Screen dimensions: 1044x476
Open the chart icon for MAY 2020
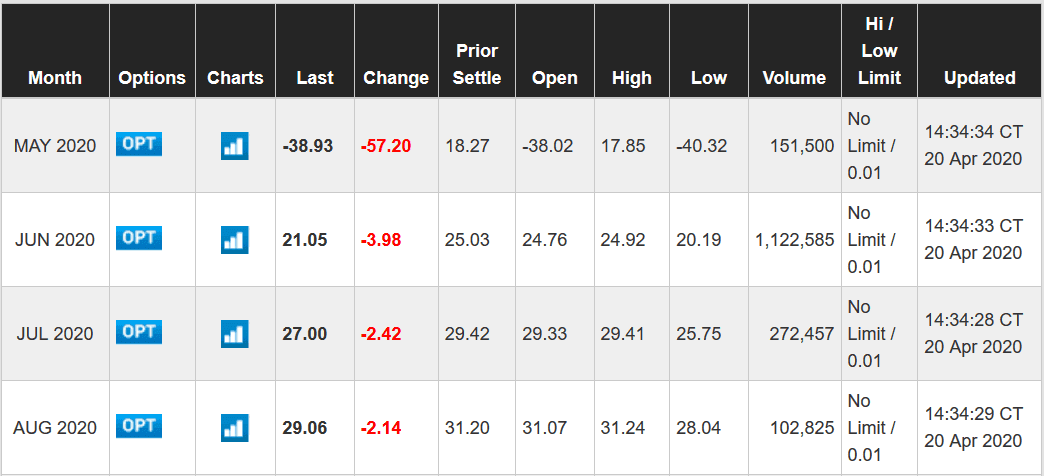[x=234, y=146]
